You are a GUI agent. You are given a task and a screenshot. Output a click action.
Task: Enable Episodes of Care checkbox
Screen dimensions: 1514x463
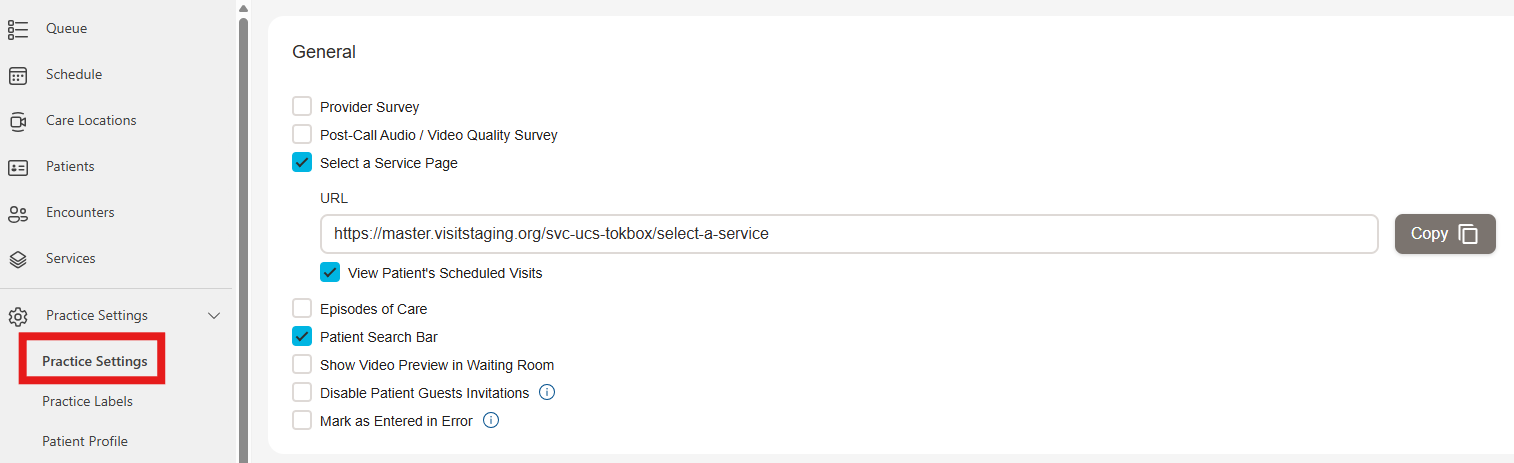click(302, 308)
